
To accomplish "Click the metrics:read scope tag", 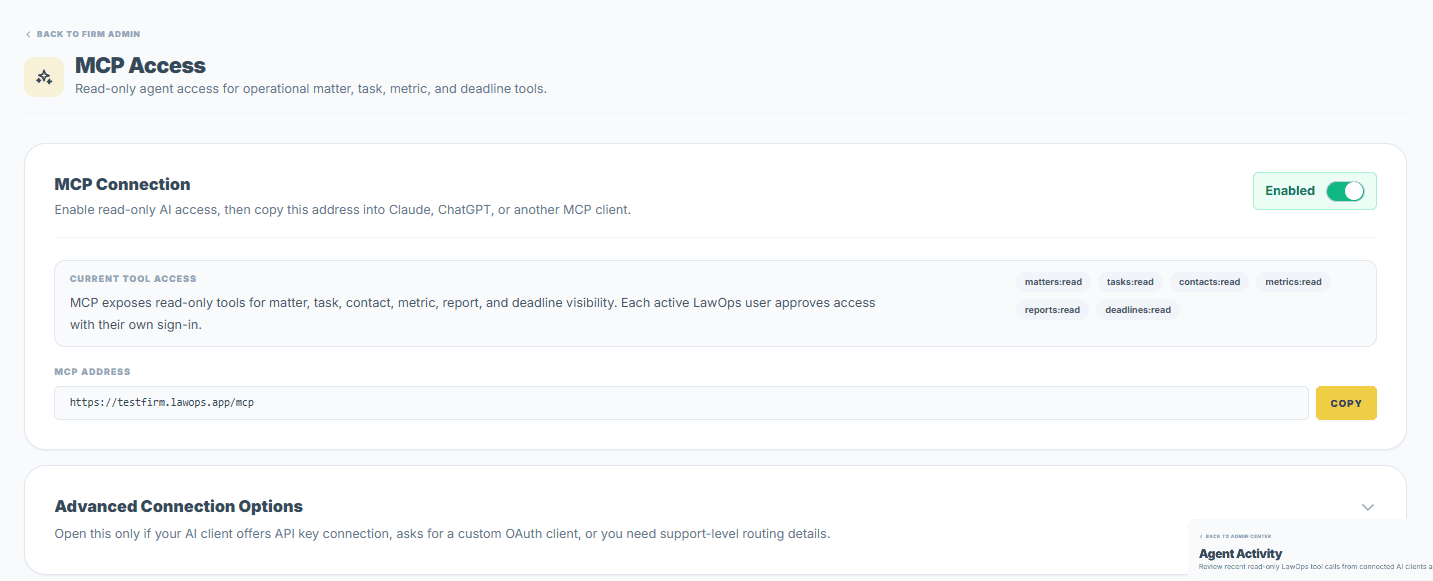I will pyautogui.click(x=1293, y=282).
